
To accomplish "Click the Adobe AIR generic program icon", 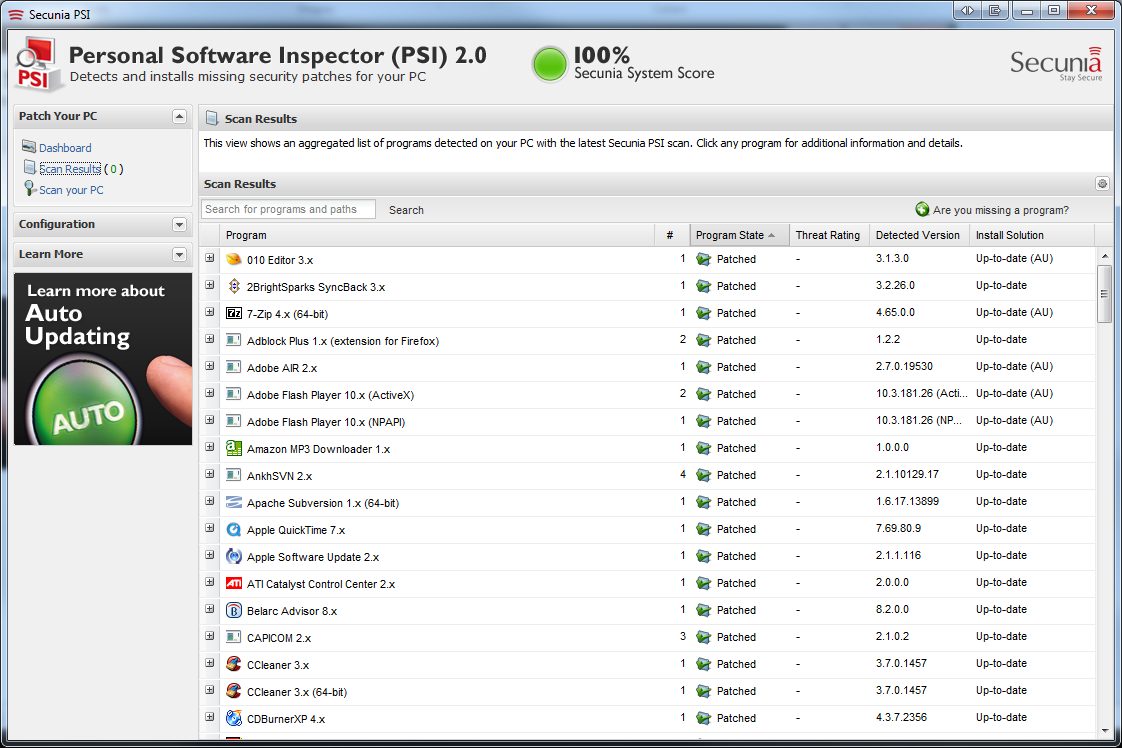I will [233, 367].
